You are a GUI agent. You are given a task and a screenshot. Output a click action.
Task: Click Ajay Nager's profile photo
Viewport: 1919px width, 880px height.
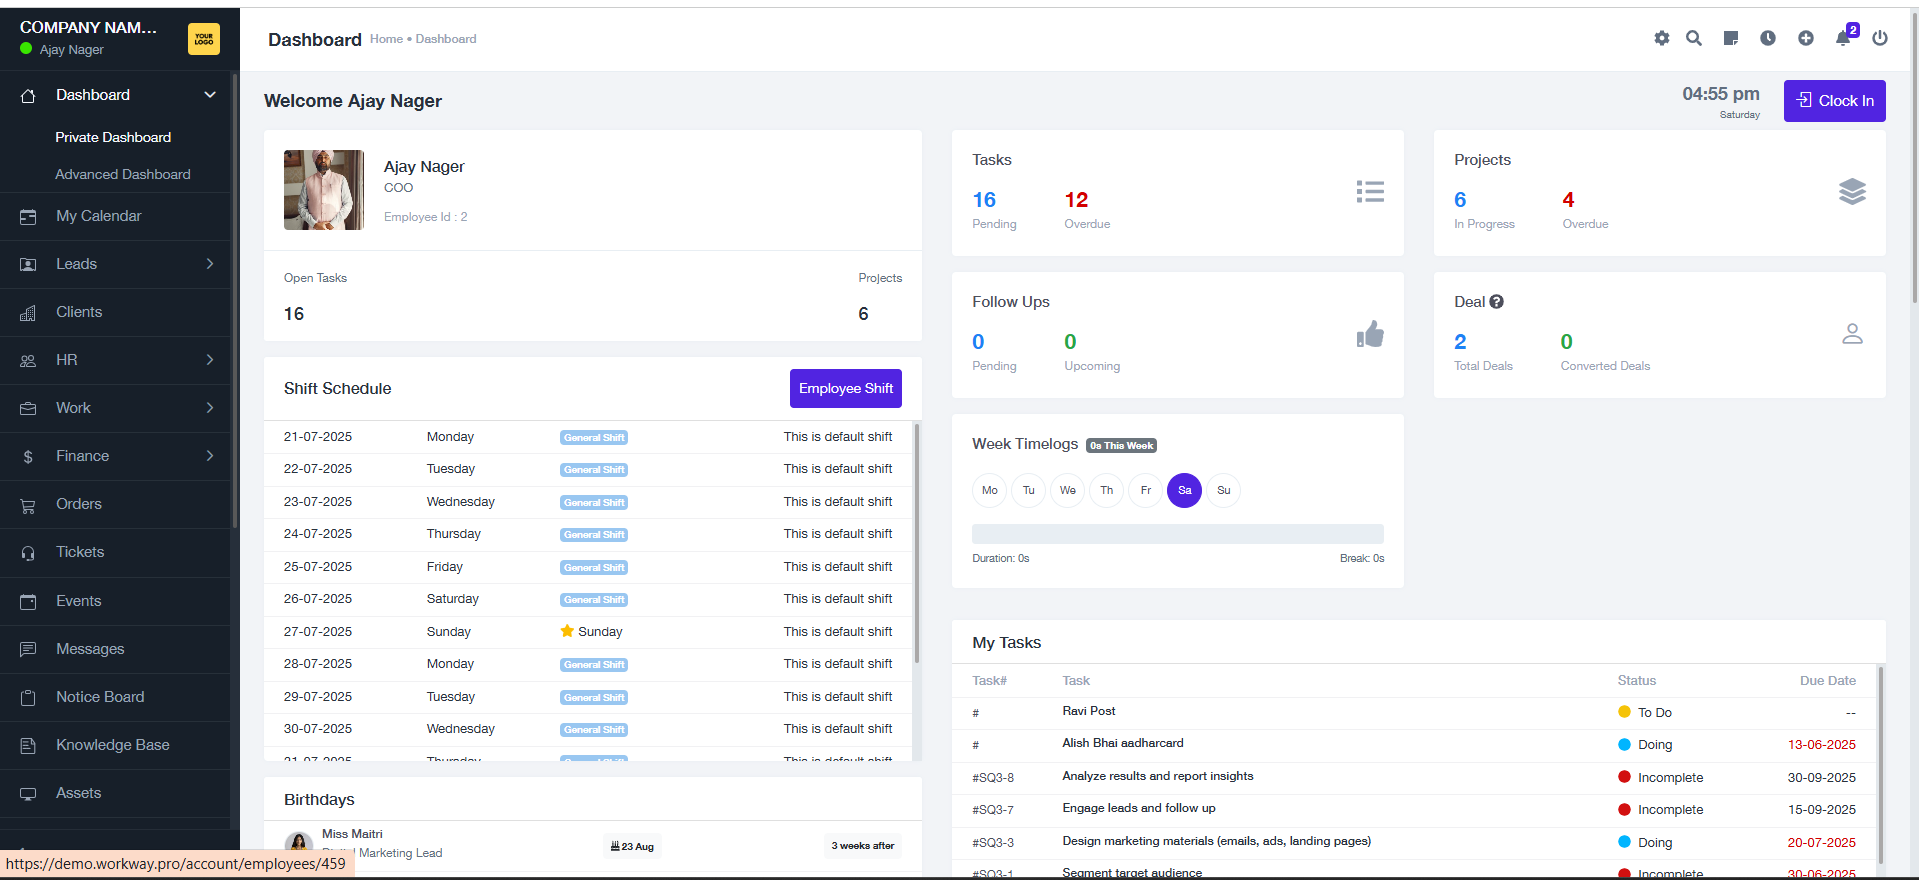pos(324,190)
